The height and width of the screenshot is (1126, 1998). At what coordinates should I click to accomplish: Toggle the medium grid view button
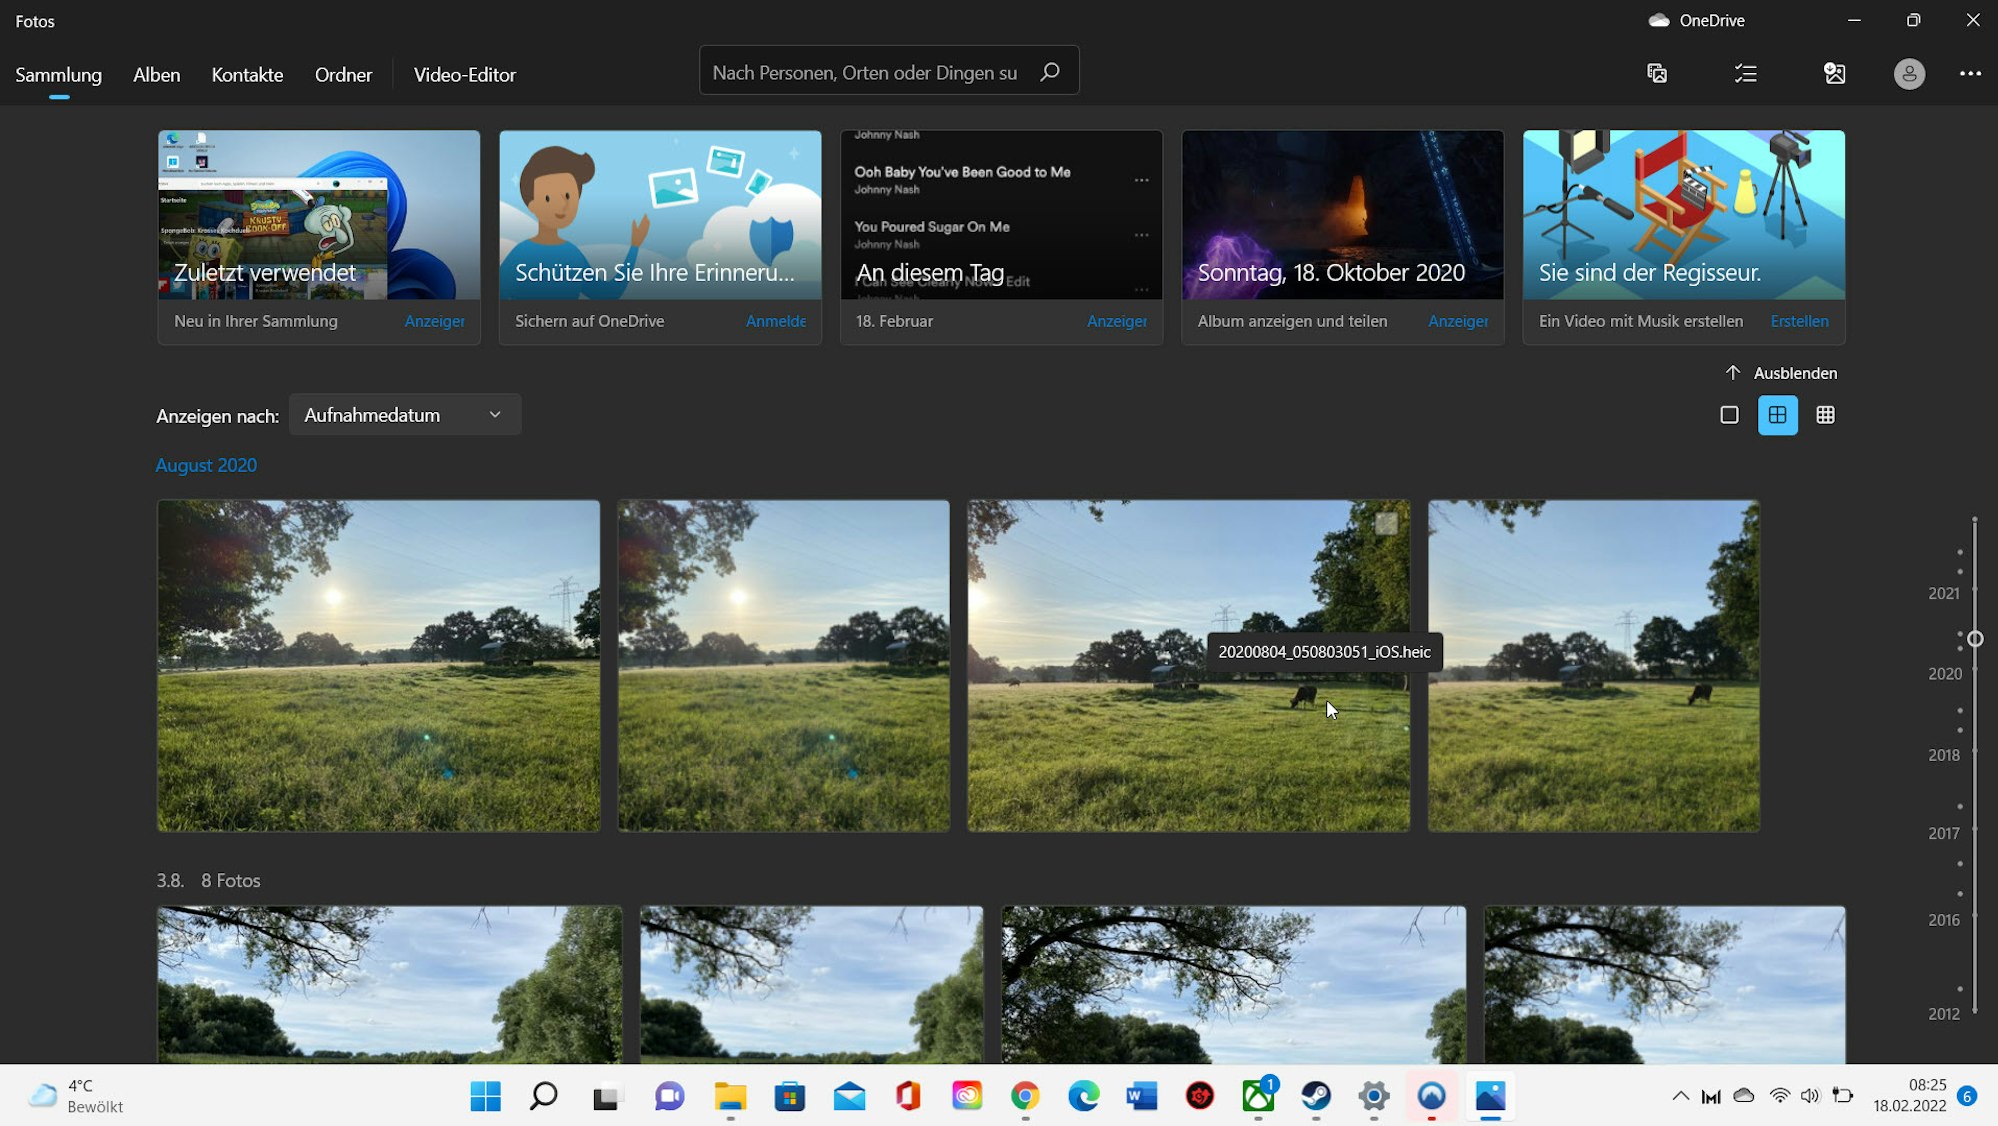(1778, 414)
